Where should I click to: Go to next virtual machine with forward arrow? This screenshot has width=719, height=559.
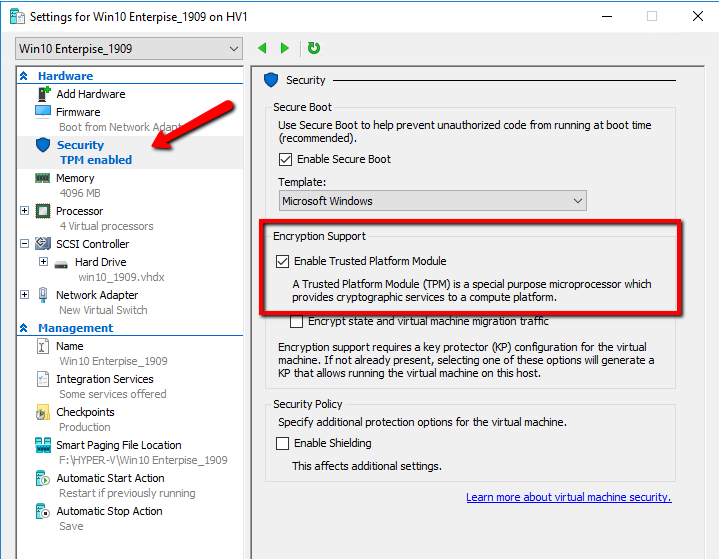click(x=285, y=48)
